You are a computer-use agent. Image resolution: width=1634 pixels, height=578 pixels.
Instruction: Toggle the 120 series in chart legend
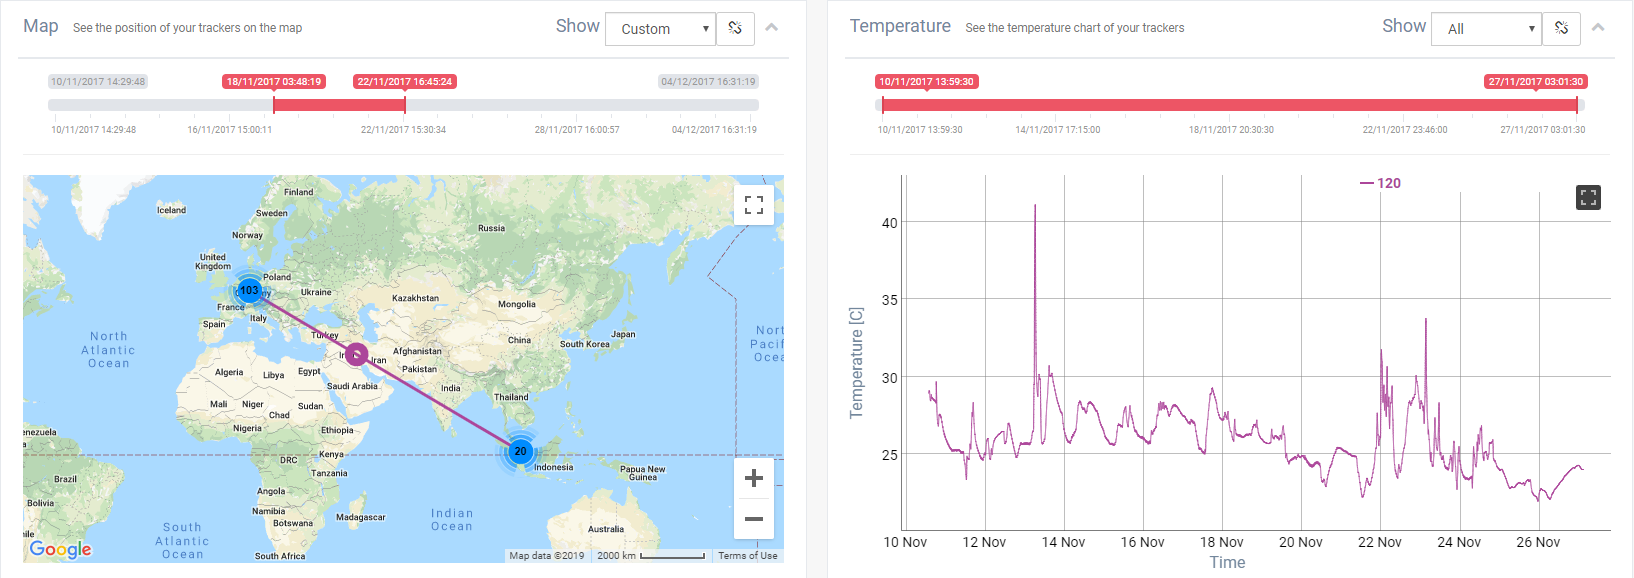point(1380,183)
